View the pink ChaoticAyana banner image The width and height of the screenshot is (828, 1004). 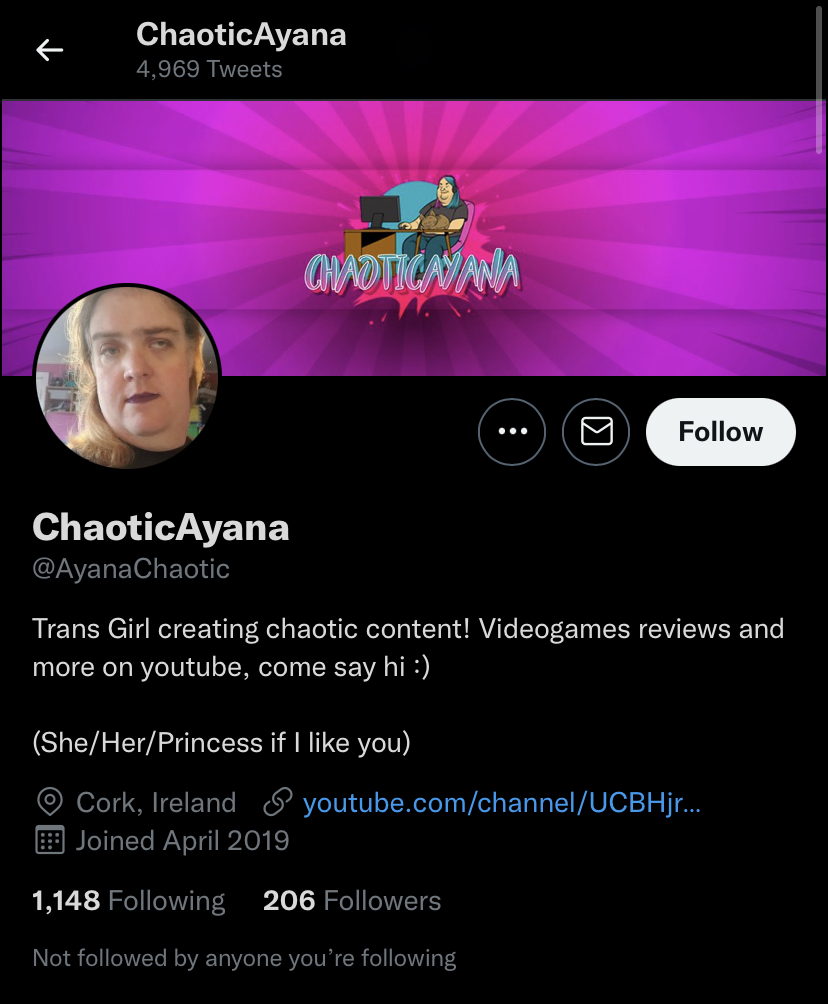(414, 238)
